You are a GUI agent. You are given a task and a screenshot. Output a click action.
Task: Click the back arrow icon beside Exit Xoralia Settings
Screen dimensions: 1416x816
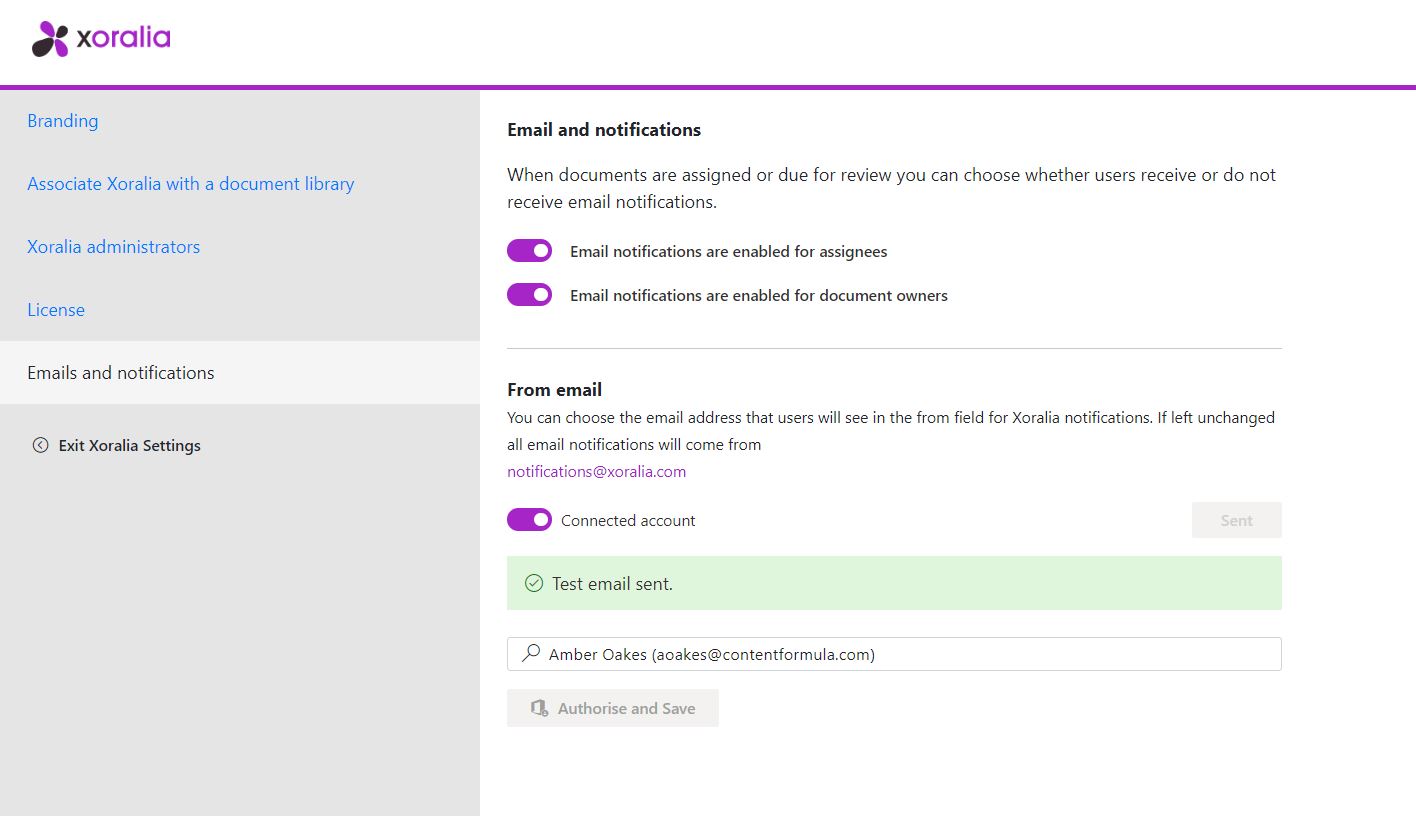40,445
